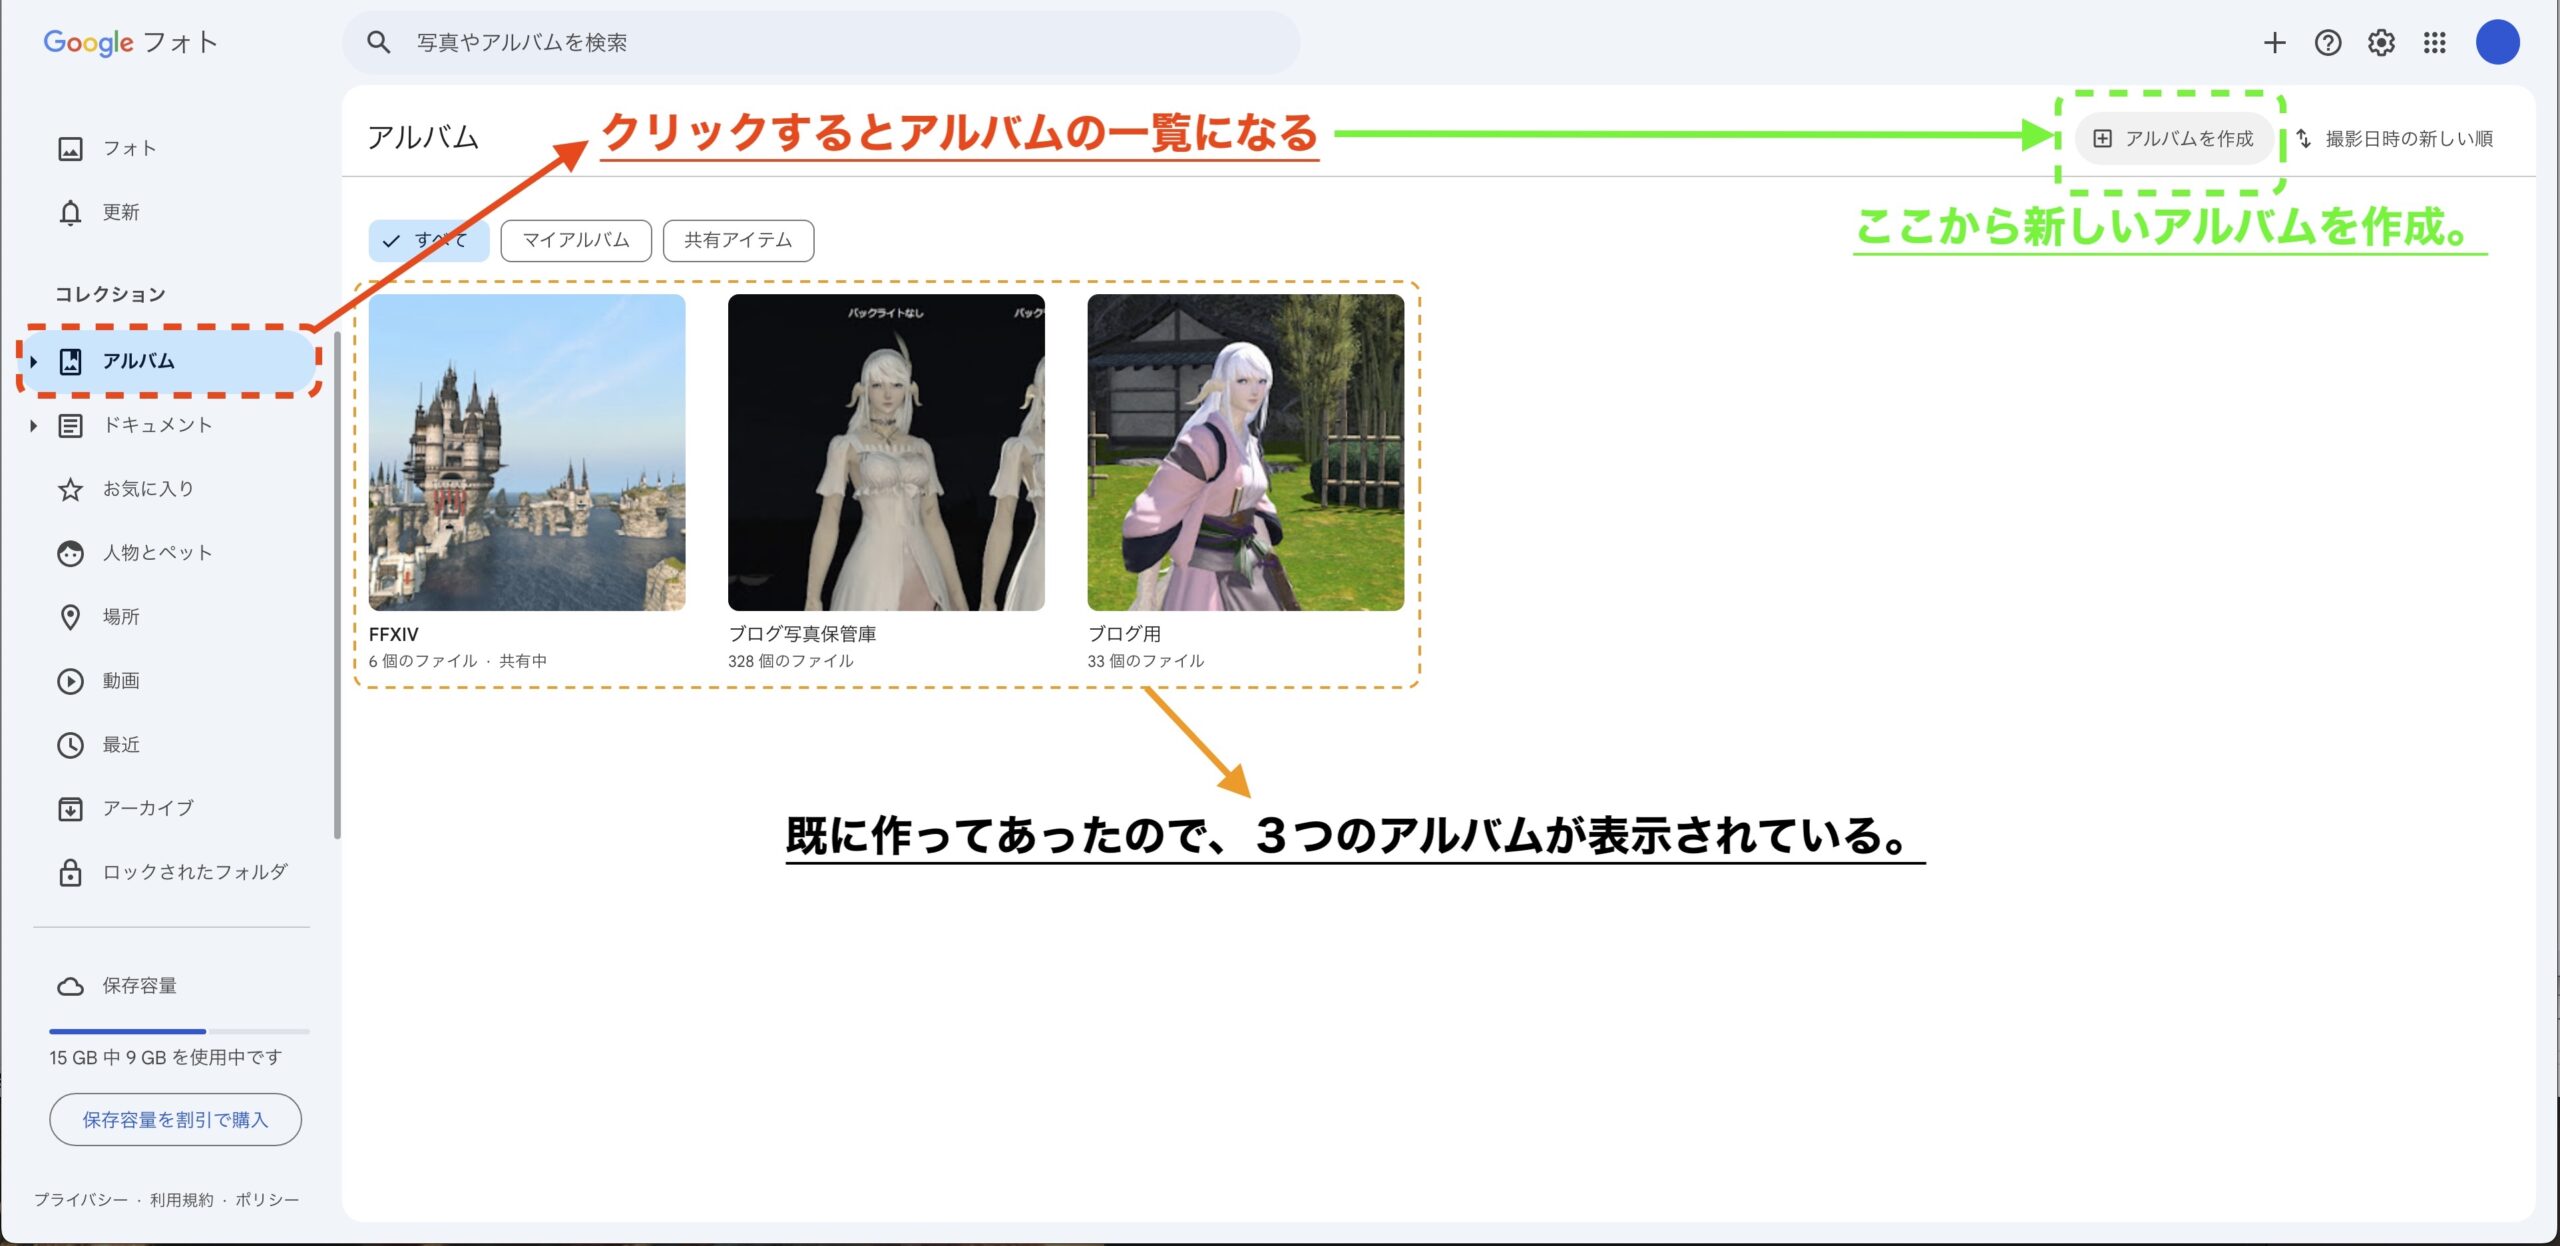Click the 保存容量を割引で購入 button
The height and width of the screenshot is (1246, 2560).
click(x=175, y=1119)
